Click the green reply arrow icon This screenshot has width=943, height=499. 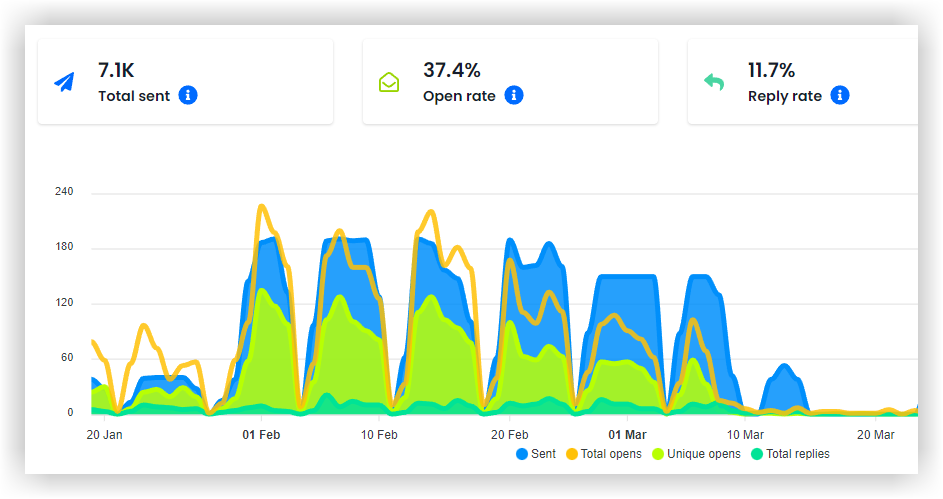[714, 82]
